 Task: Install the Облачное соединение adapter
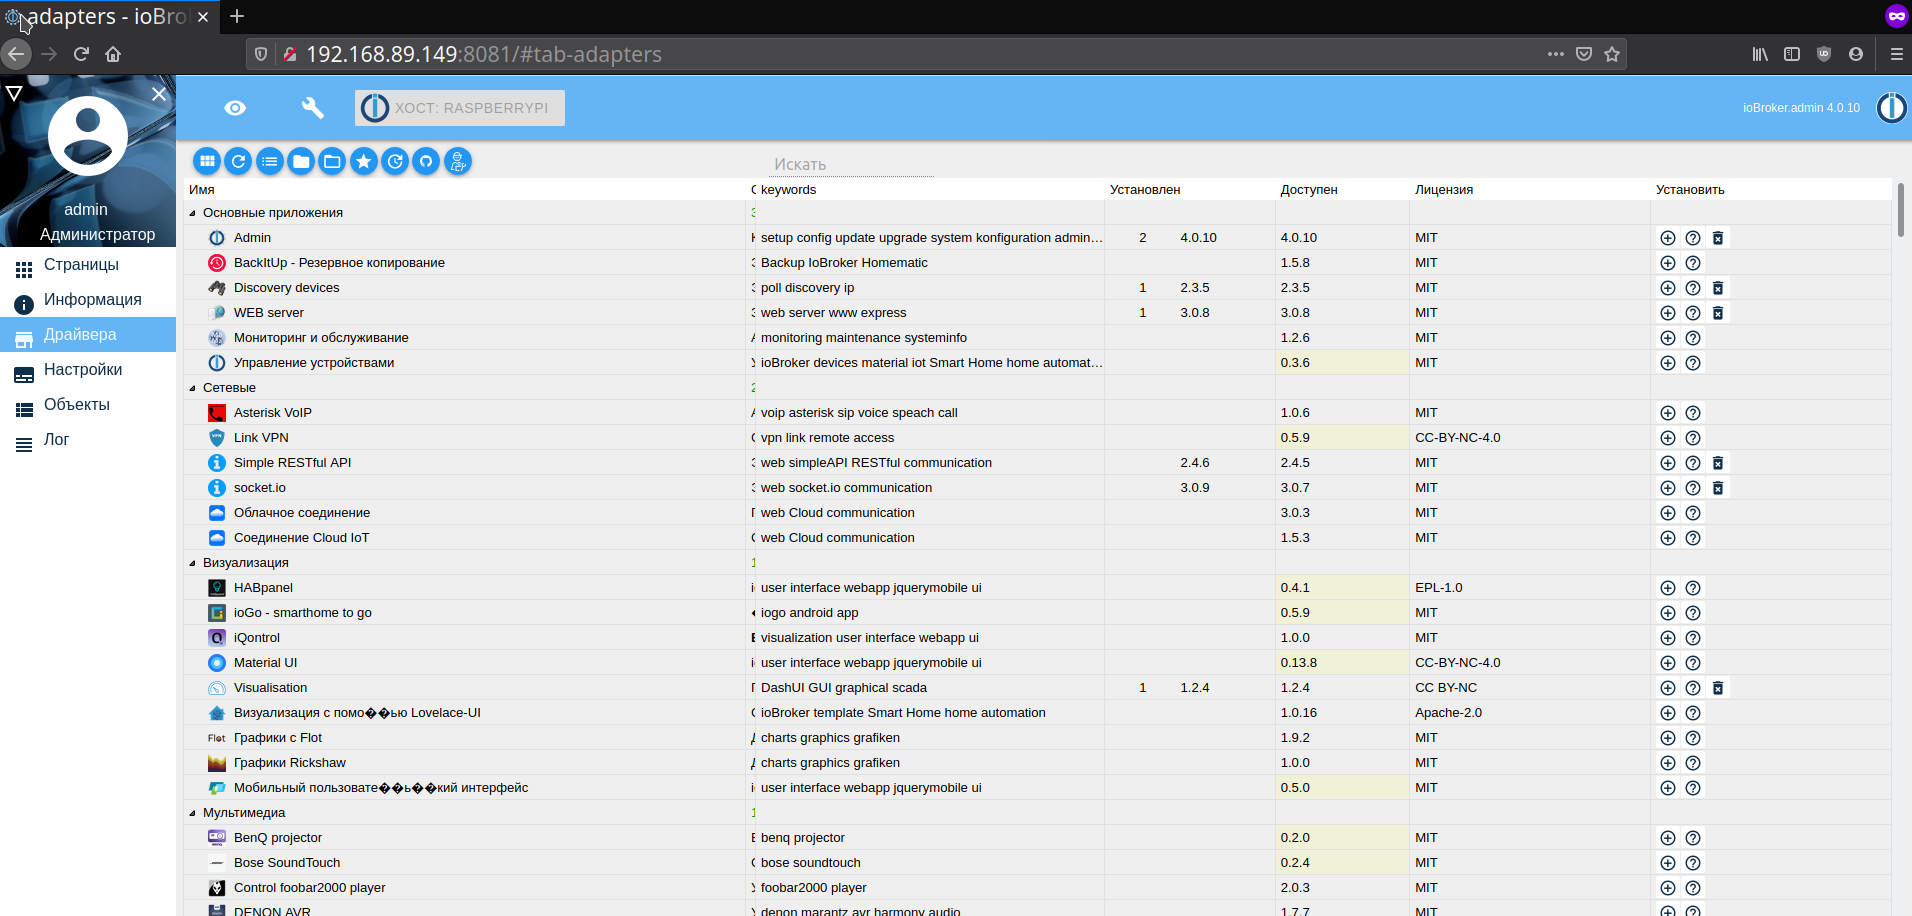tap(1667, 513)
